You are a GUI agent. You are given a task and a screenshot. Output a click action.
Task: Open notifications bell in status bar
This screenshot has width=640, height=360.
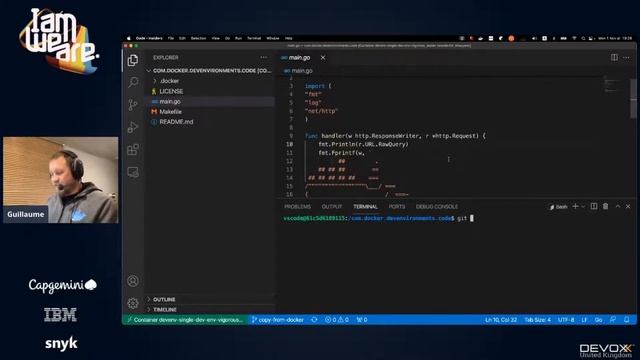coord(627,320)
